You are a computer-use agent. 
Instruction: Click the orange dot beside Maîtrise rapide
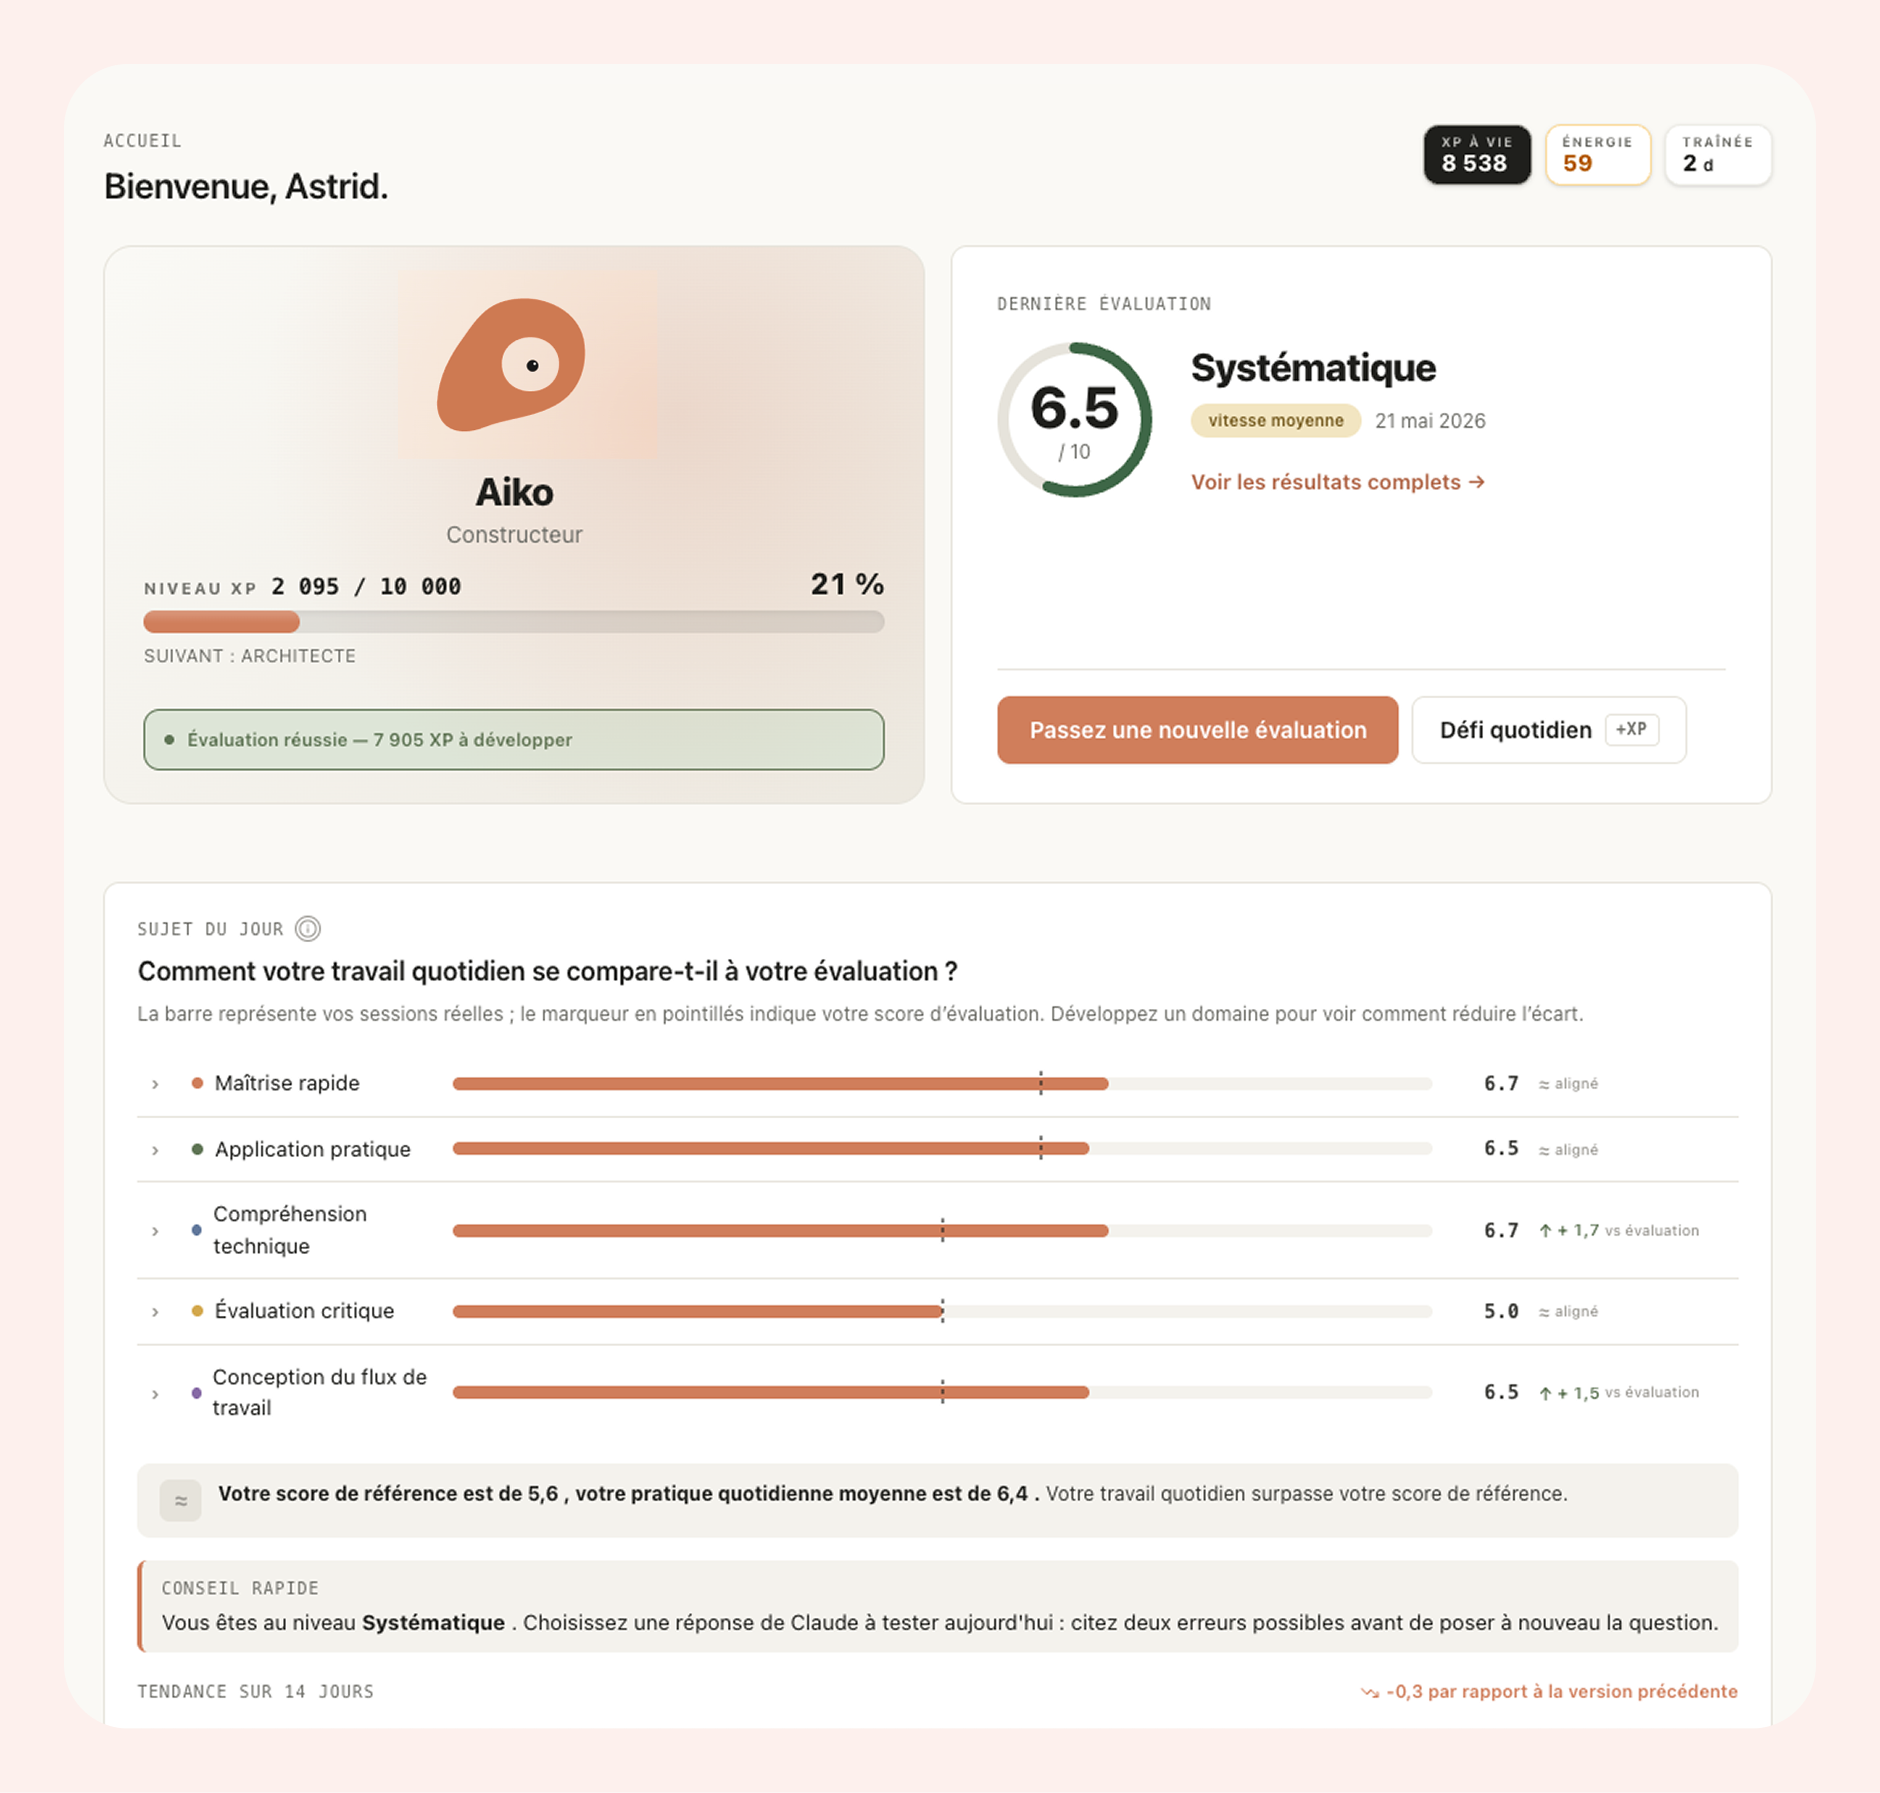197,1083
